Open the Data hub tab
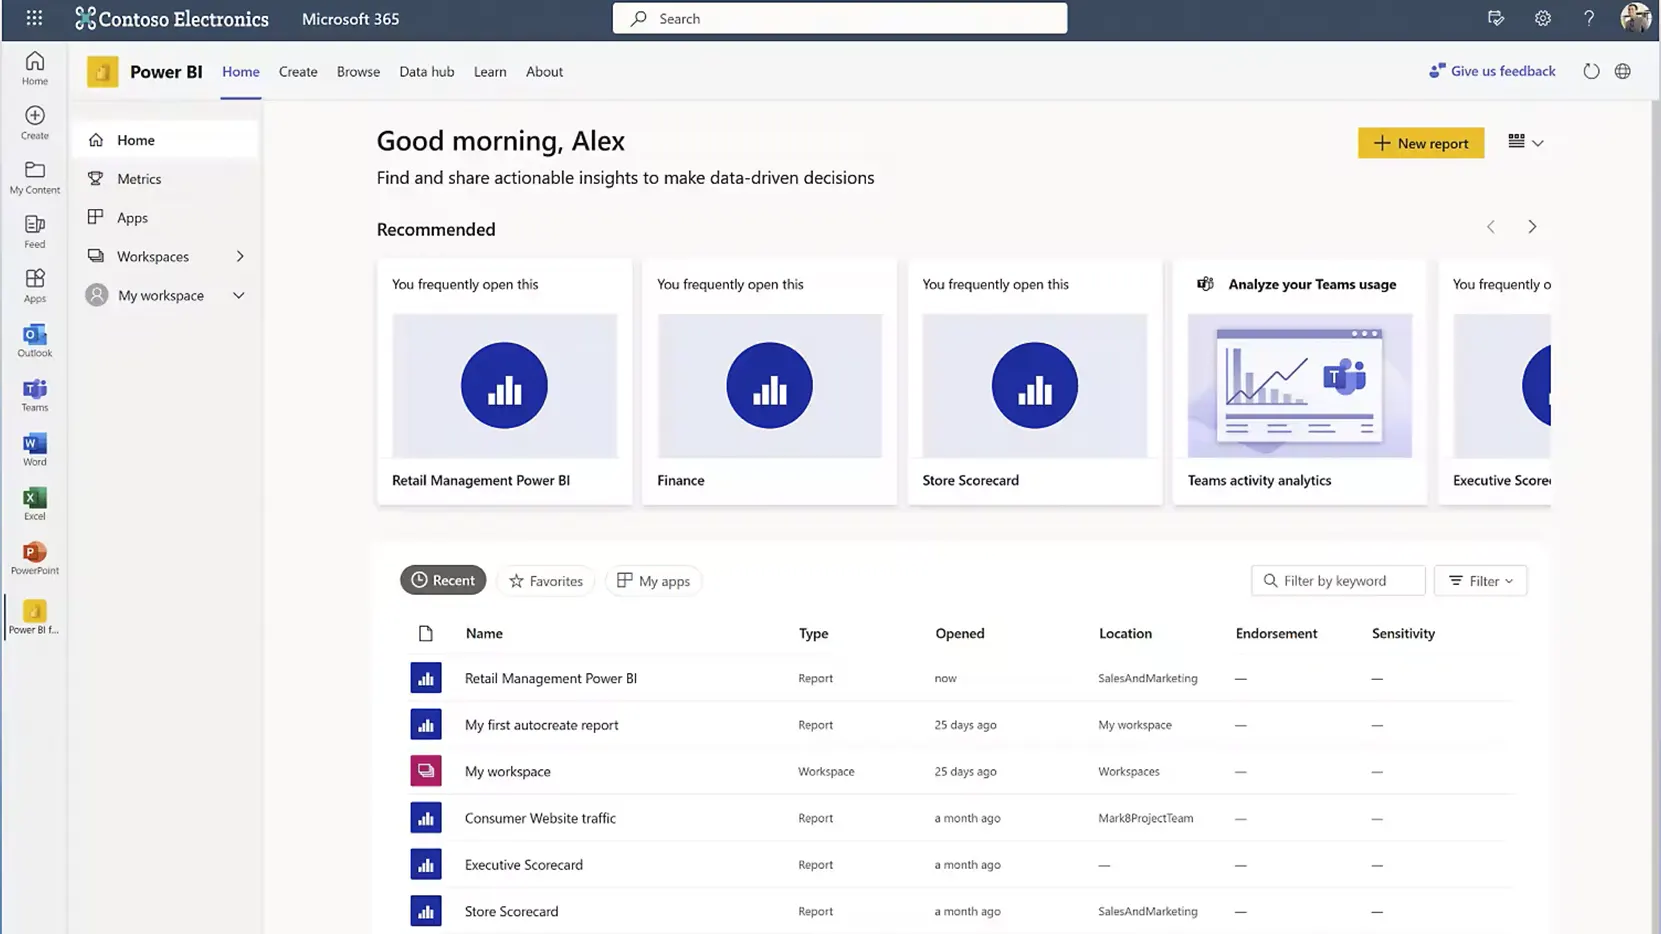The image size is (1661, 934). tap(427, 71)
